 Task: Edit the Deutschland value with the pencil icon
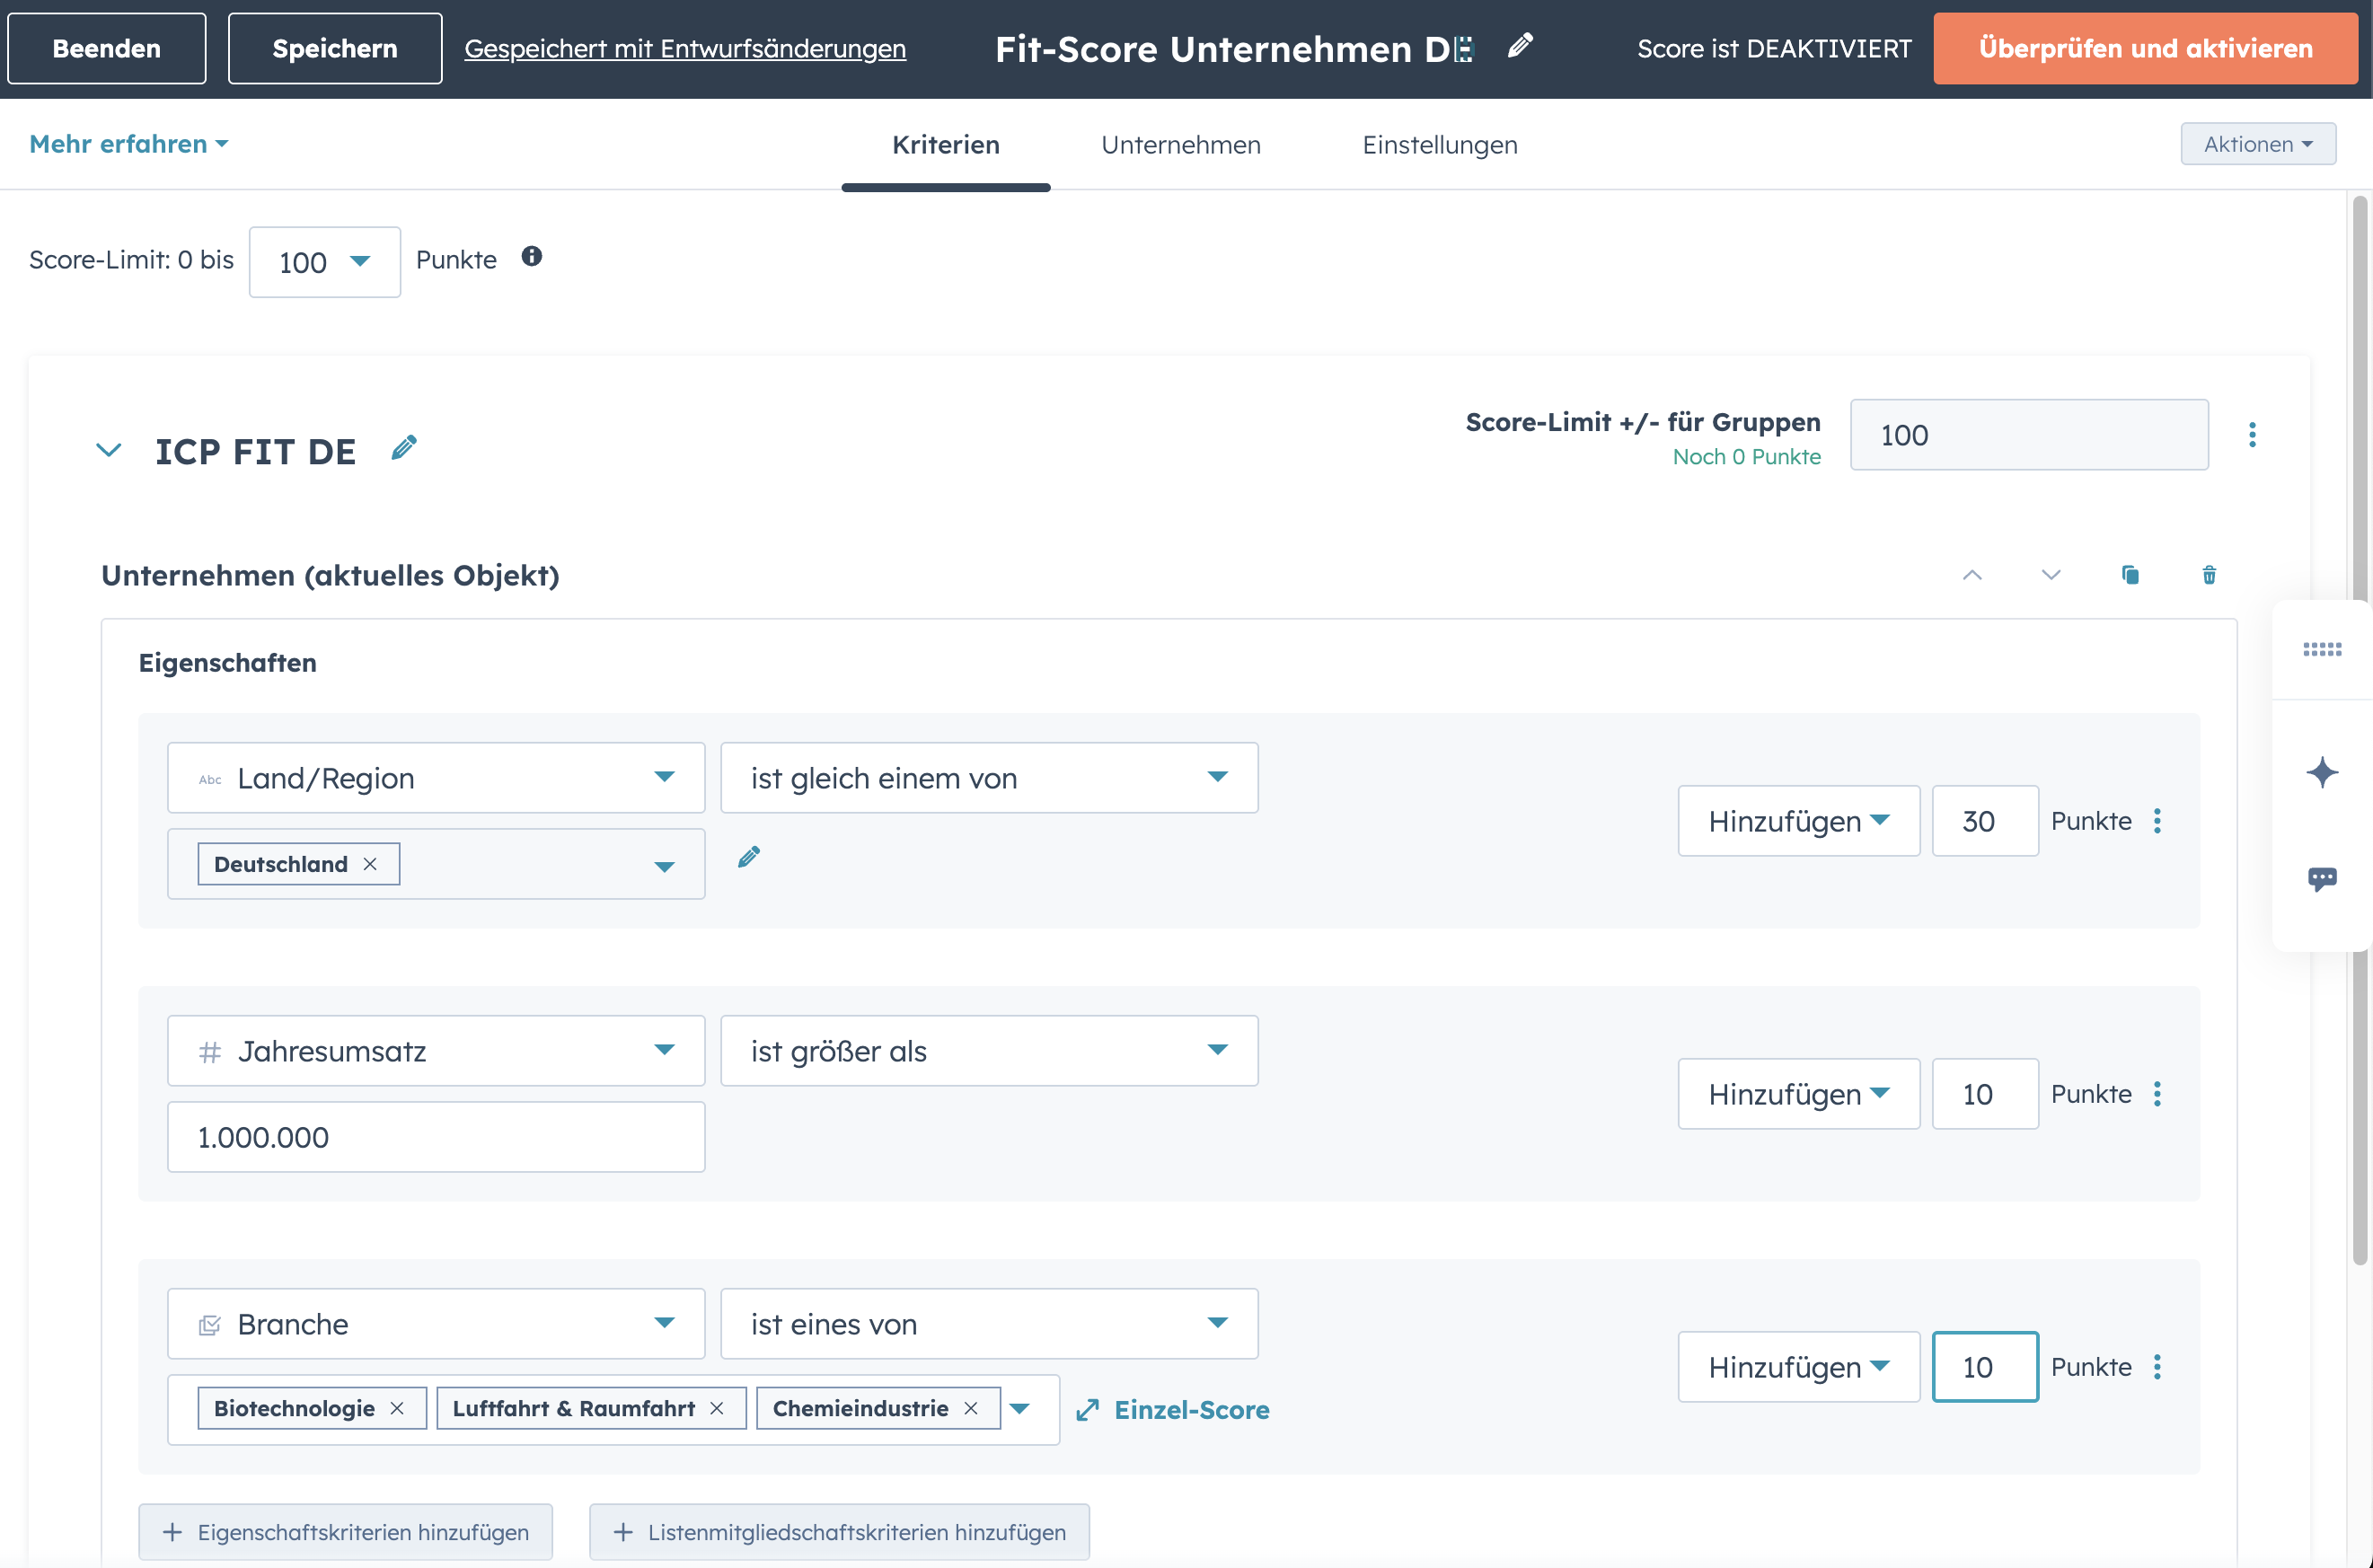click(749, 857)
